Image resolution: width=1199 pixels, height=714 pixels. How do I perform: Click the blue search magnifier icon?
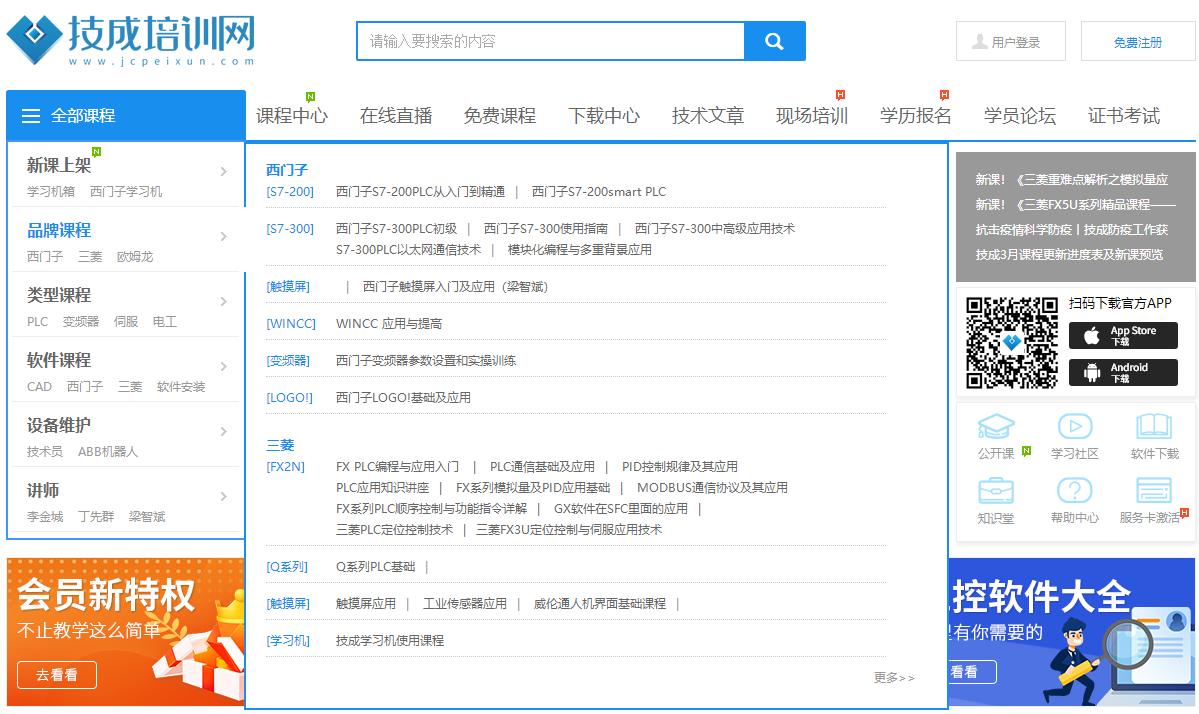click(x=775, y=41)
